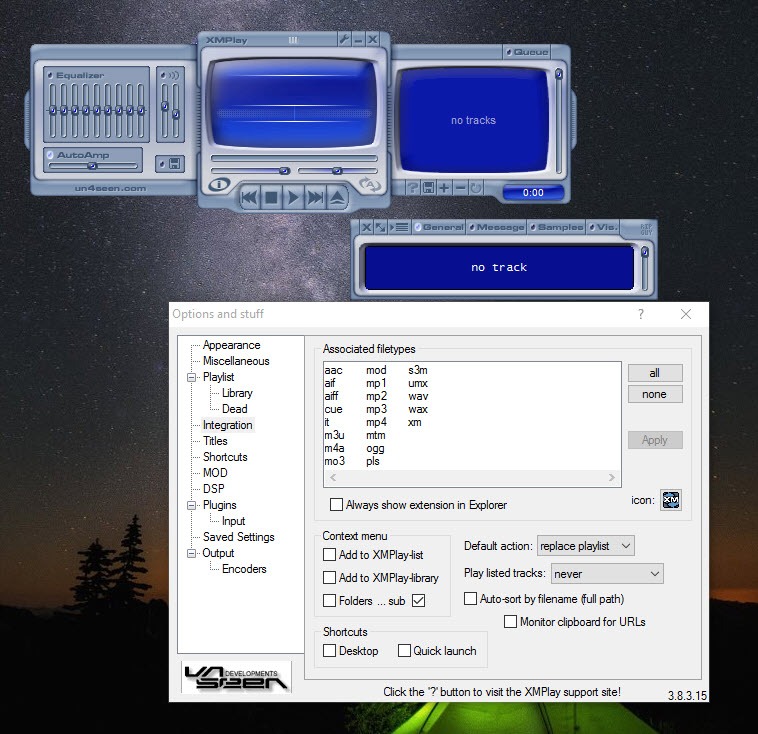This screenshot has width=758, height=734.
Task: Stop playback with the stop button
Action: click(x=271, y=197)
